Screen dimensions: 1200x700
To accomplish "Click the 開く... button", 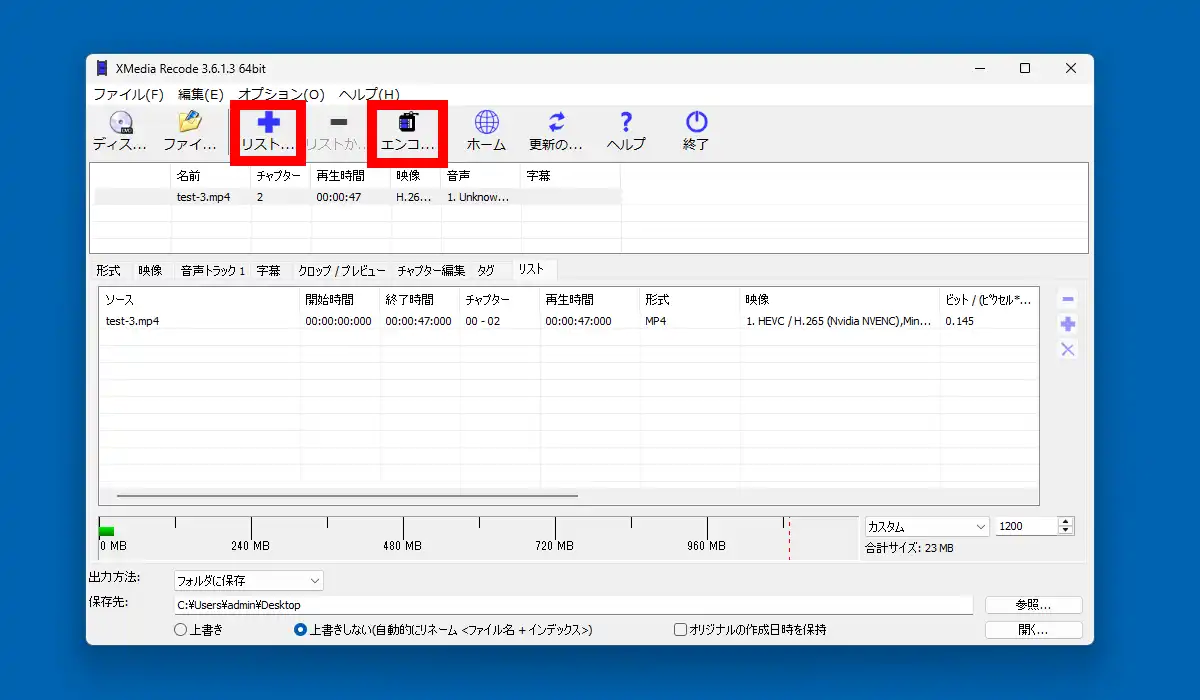I will pyautogui.click(x=1033, y=630).
